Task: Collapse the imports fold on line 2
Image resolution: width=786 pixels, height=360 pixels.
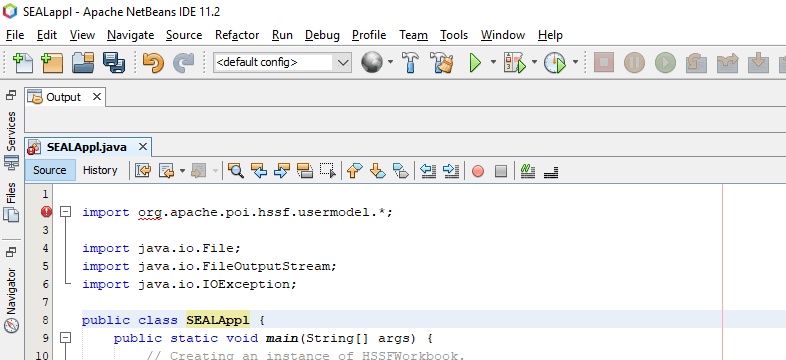Action: tap(65, 212)
